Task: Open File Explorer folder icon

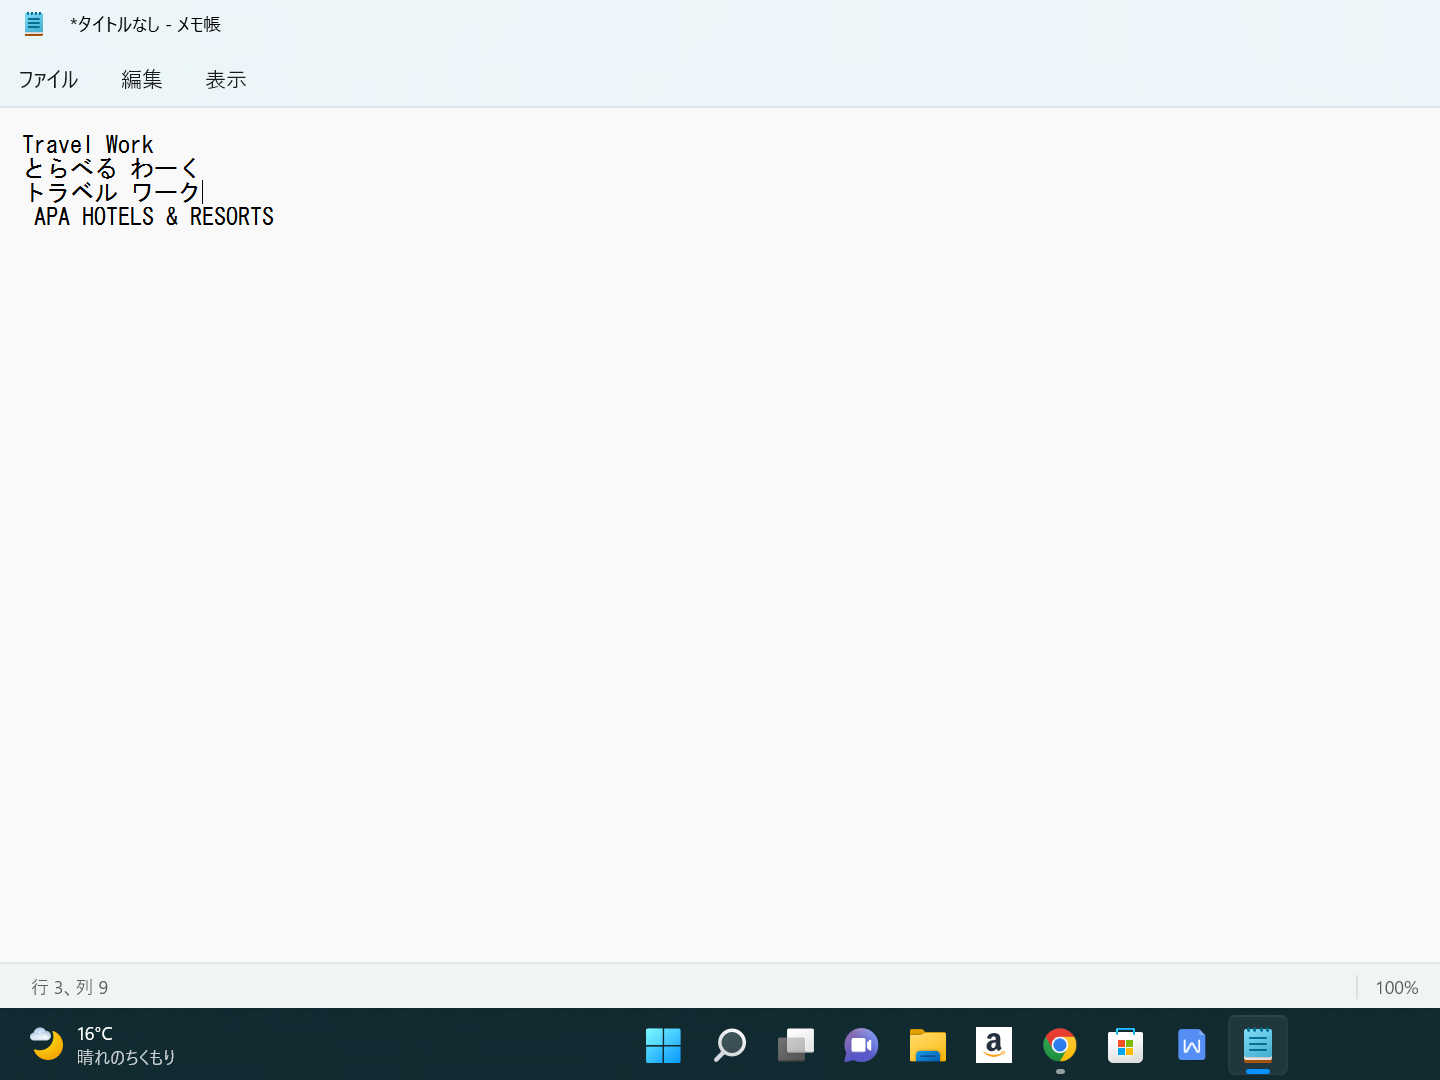Action: 927,1045
